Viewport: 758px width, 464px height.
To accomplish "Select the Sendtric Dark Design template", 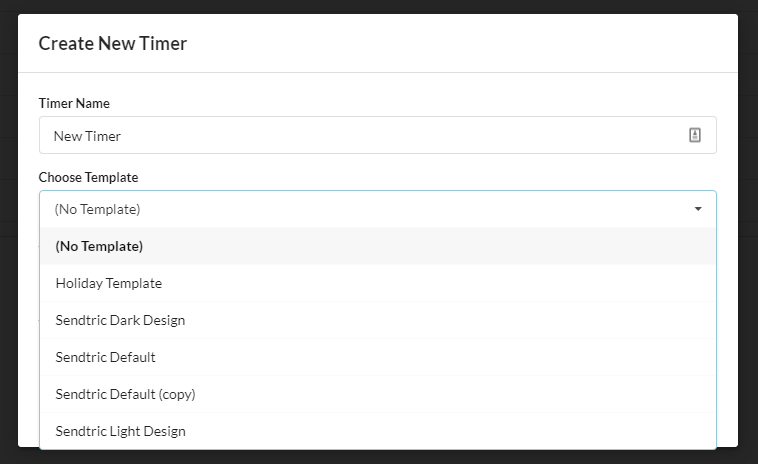I will coord(120,320).
